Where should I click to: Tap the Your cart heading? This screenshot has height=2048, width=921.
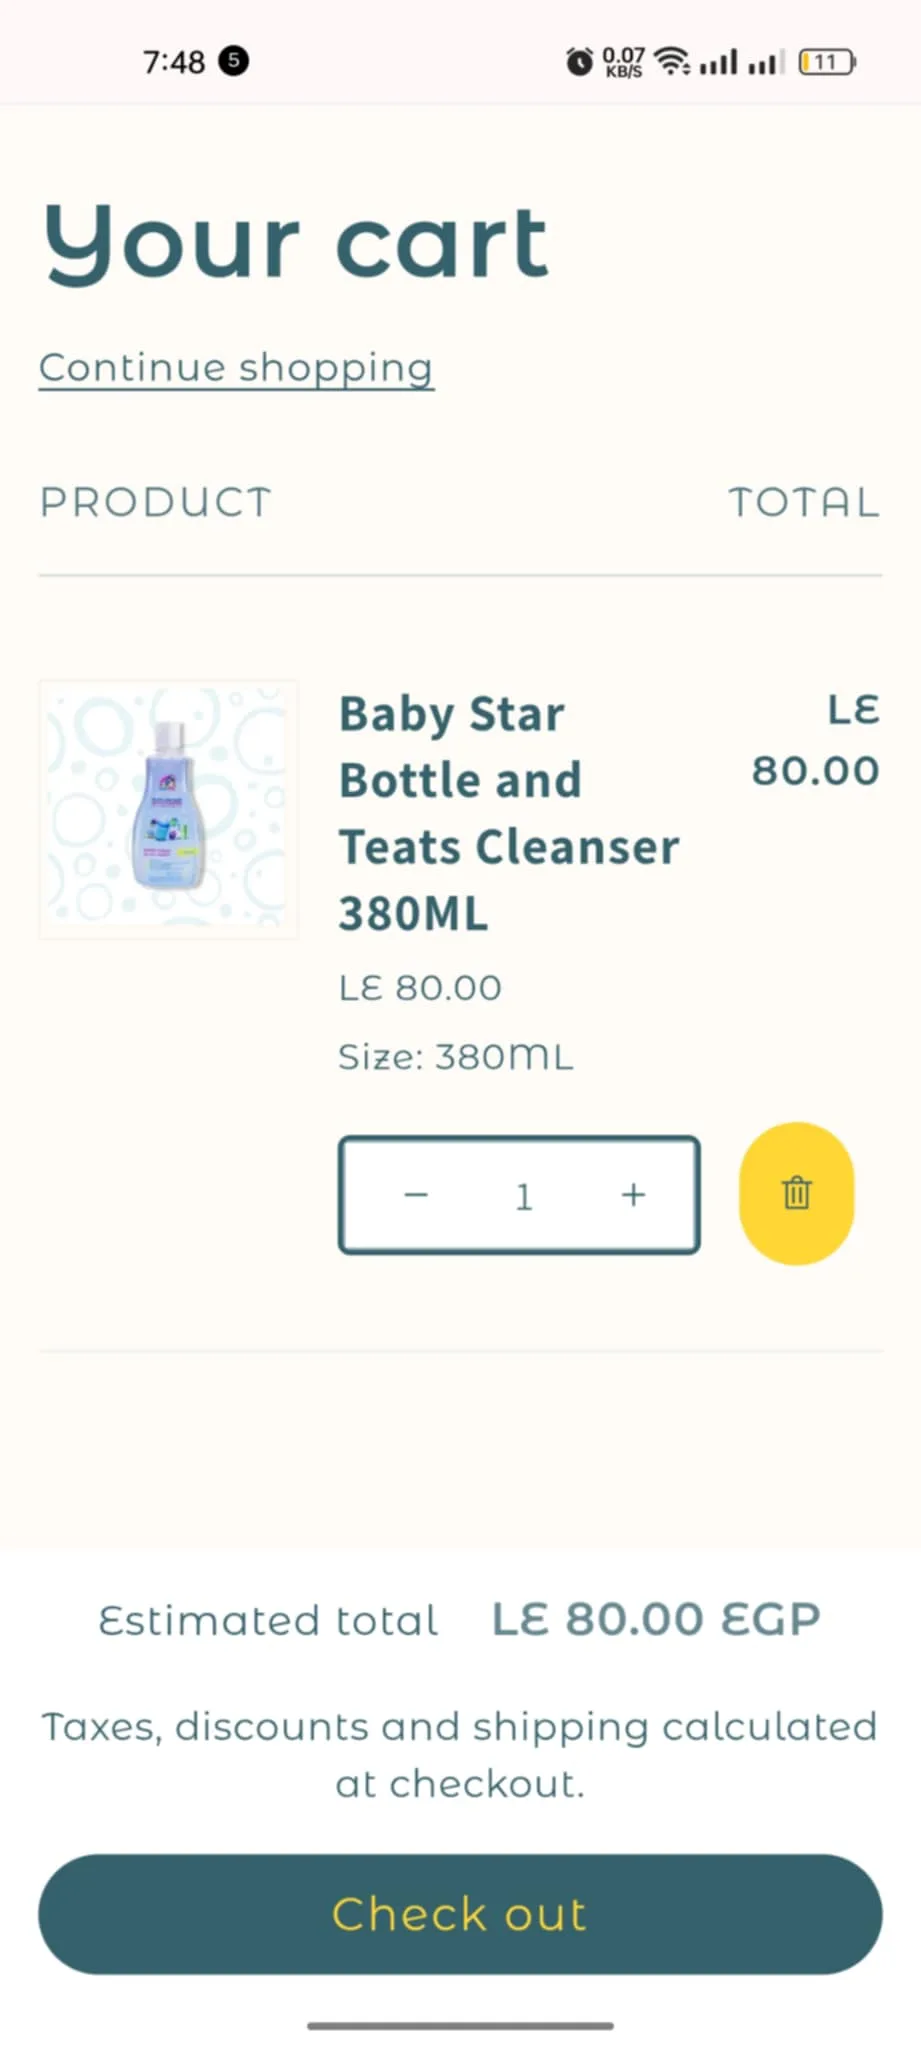pos(296,242)
